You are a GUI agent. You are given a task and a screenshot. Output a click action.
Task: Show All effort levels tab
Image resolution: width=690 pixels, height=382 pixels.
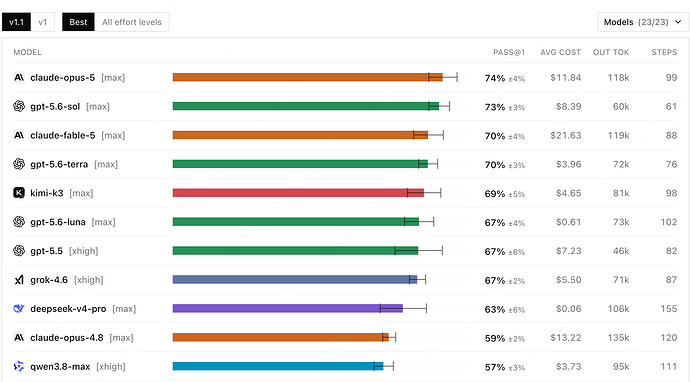[132, 22]
